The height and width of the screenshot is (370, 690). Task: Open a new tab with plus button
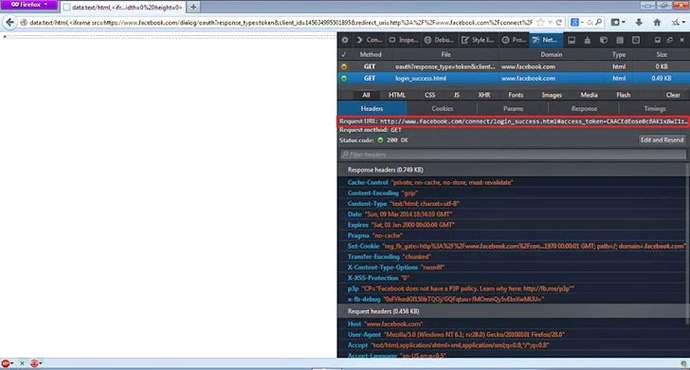pos(193,7)
